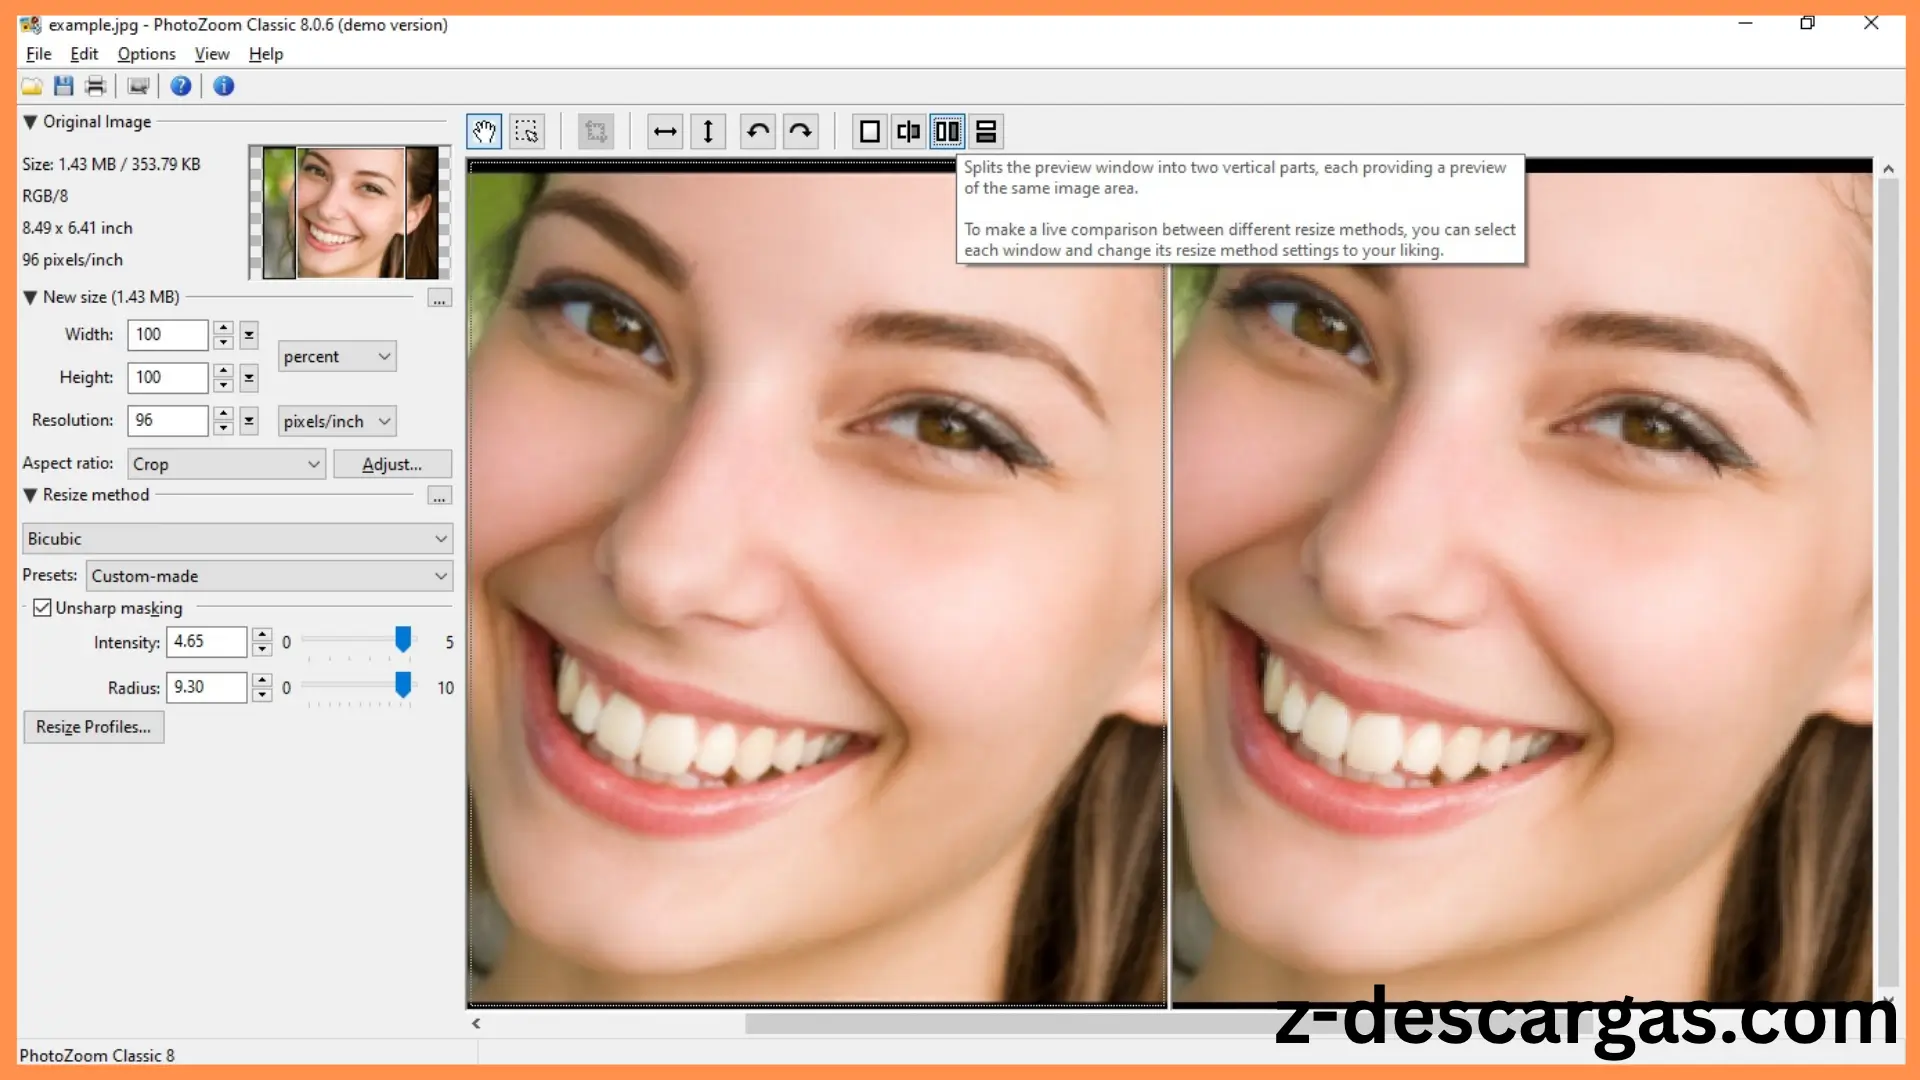
Task: Click the Width input field
Action: [168, 335]
